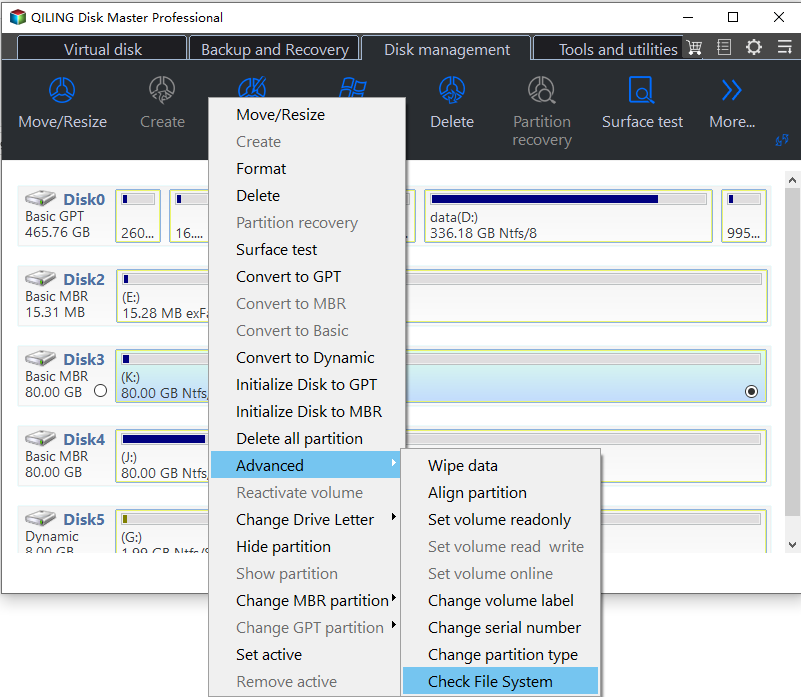Switch to the Disk management tab
The image size is (801, 697).
[446, 49]
